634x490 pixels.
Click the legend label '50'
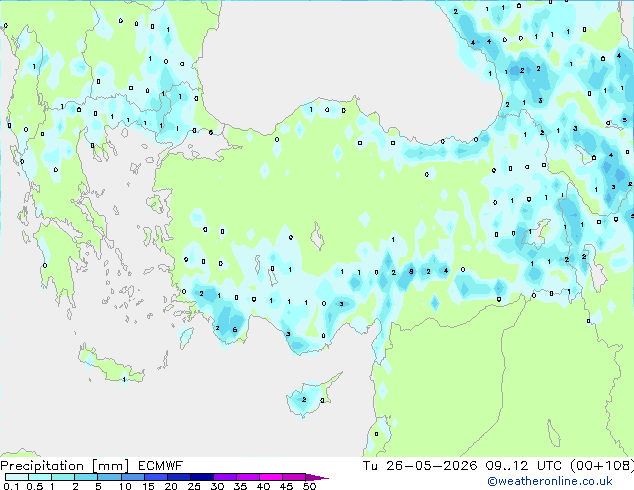pyautogui.click(x=309, y=486)
